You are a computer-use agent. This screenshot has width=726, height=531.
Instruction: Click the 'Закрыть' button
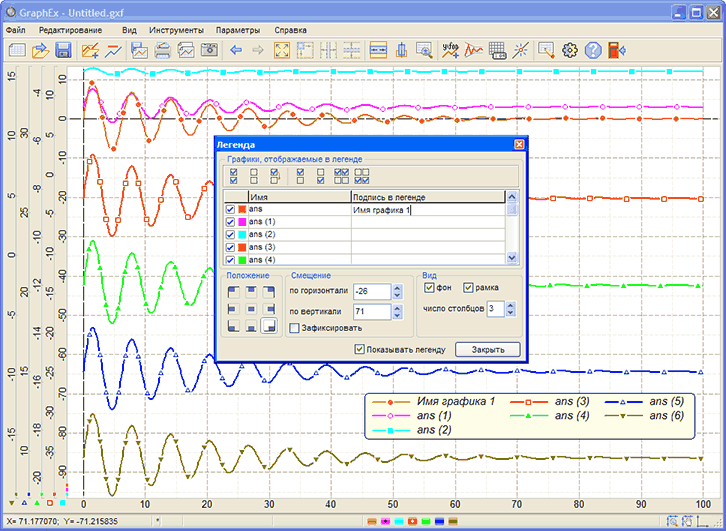(487, 349)
